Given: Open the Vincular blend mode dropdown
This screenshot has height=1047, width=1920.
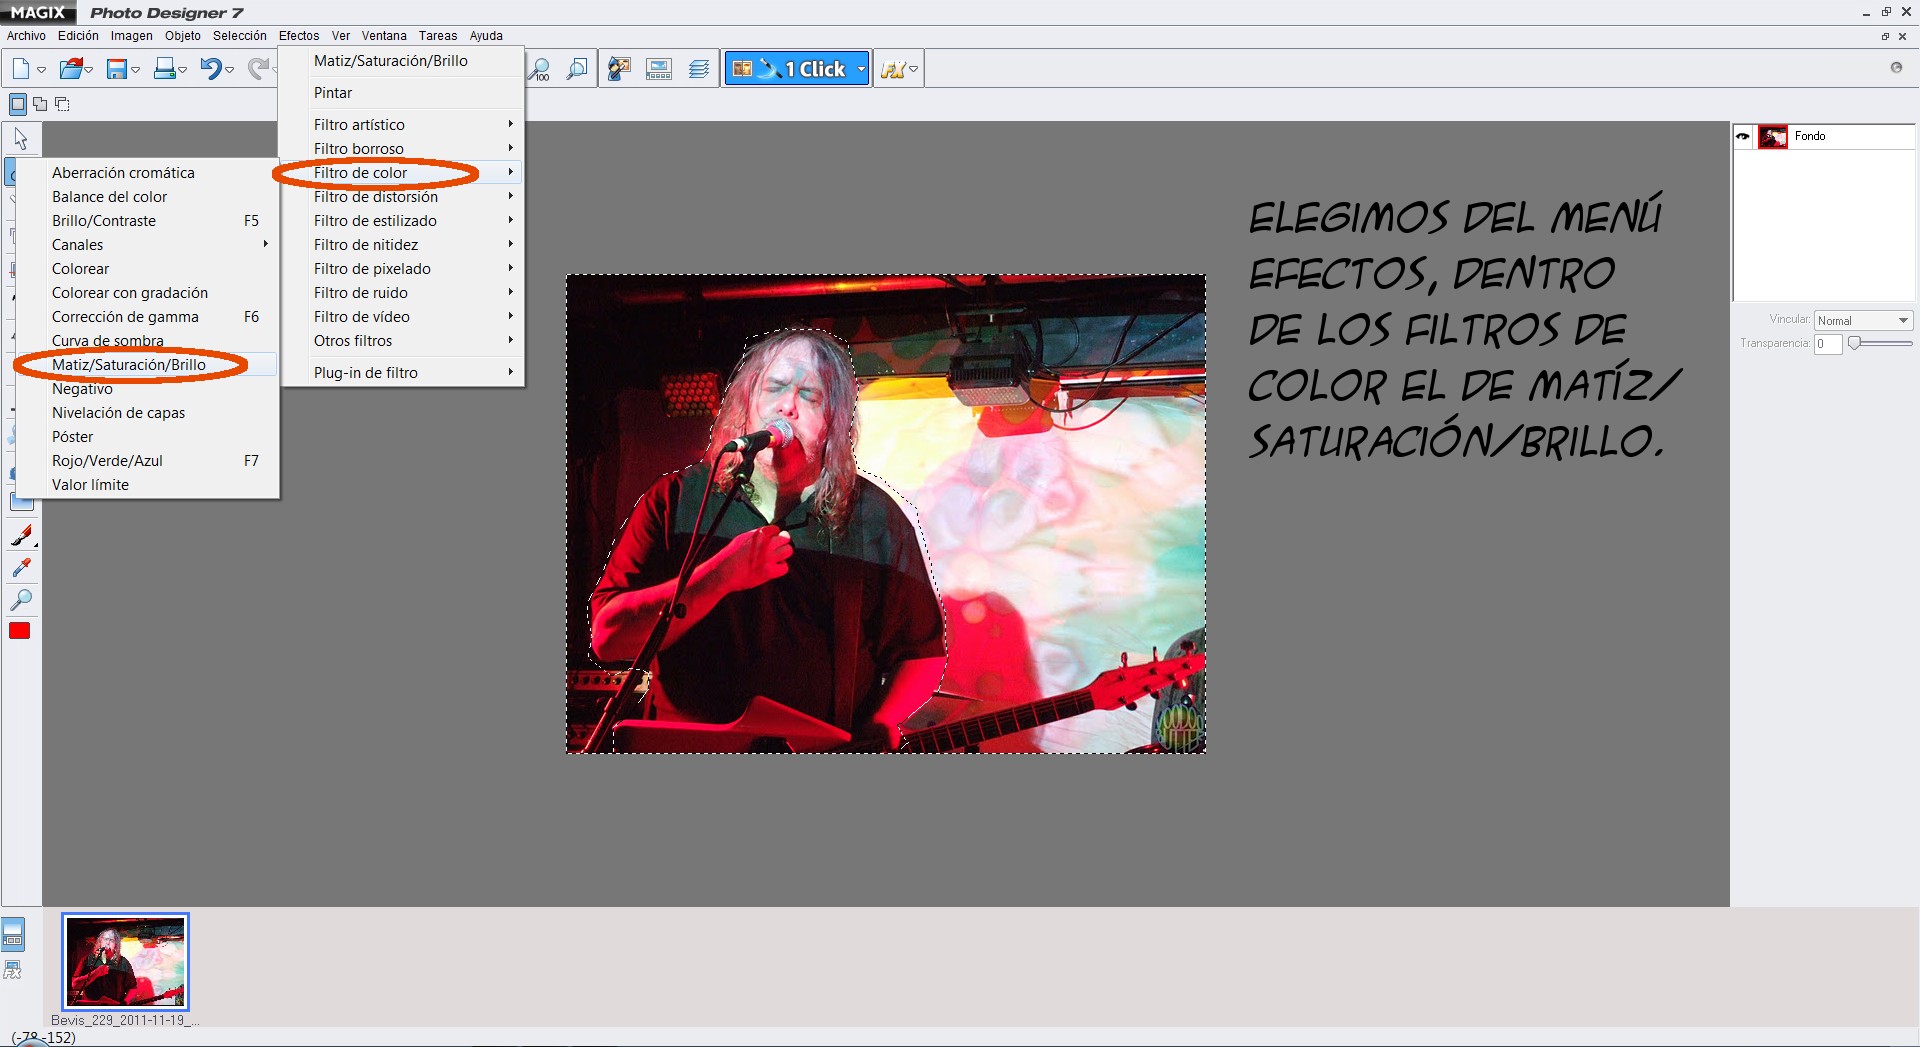Looking at the screenshot, I should 1863,320.
